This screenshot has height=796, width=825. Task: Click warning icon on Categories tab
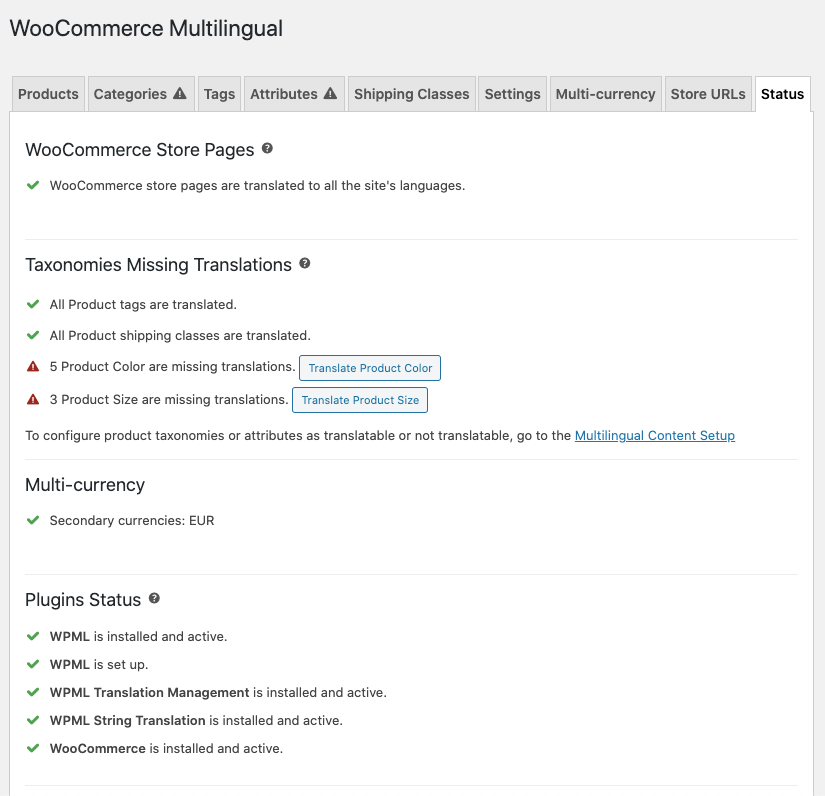tap(180, 94)
